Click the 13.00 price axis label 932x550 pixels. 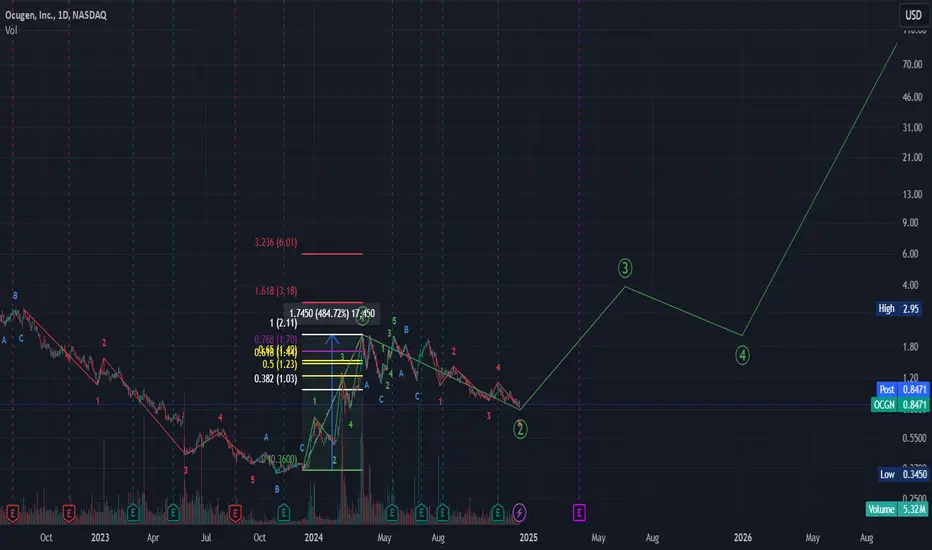[x=912, y=194]
